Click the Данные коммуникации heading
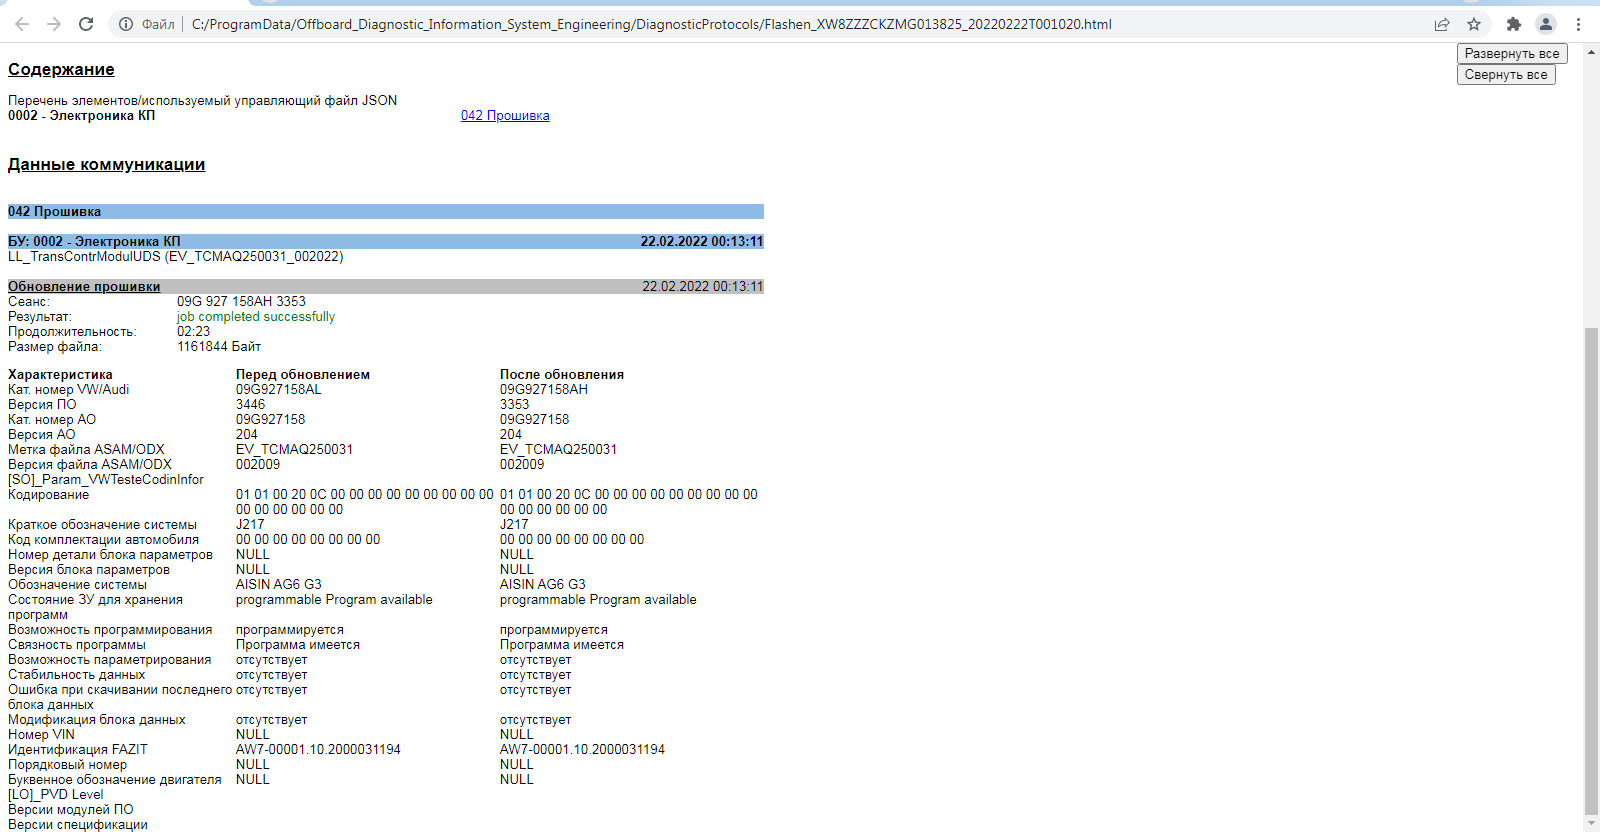 106,164
